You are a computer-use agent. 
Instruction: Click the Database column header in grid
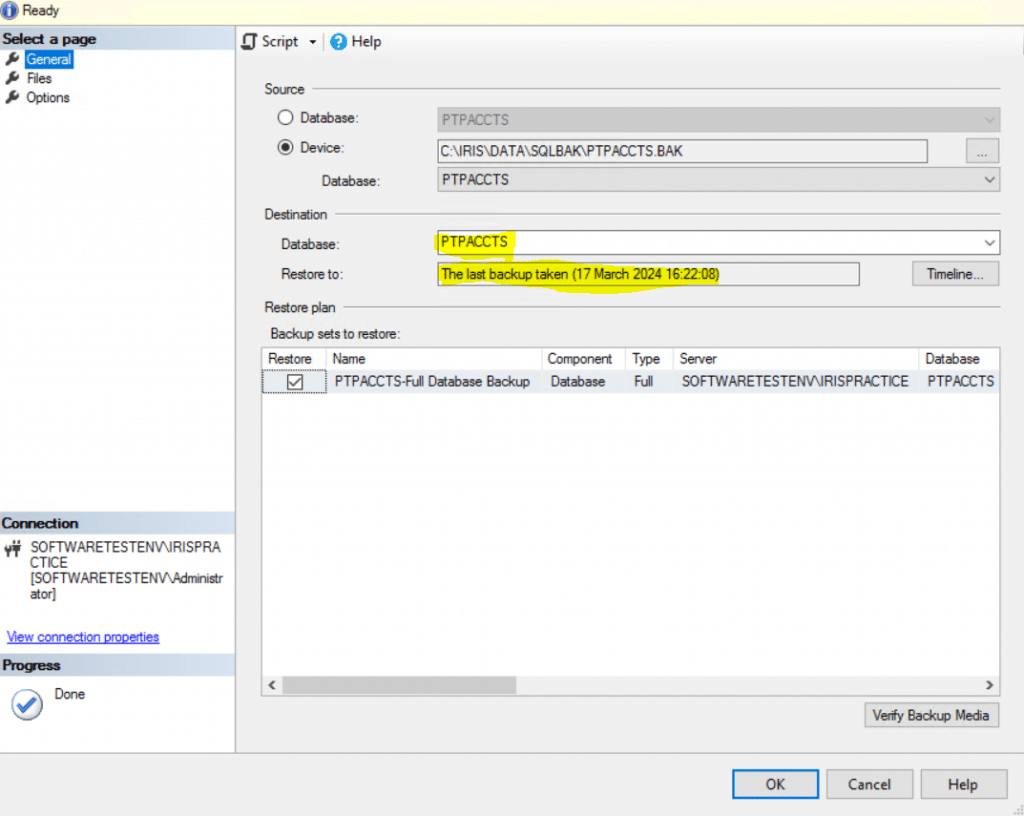coord(959,359)
